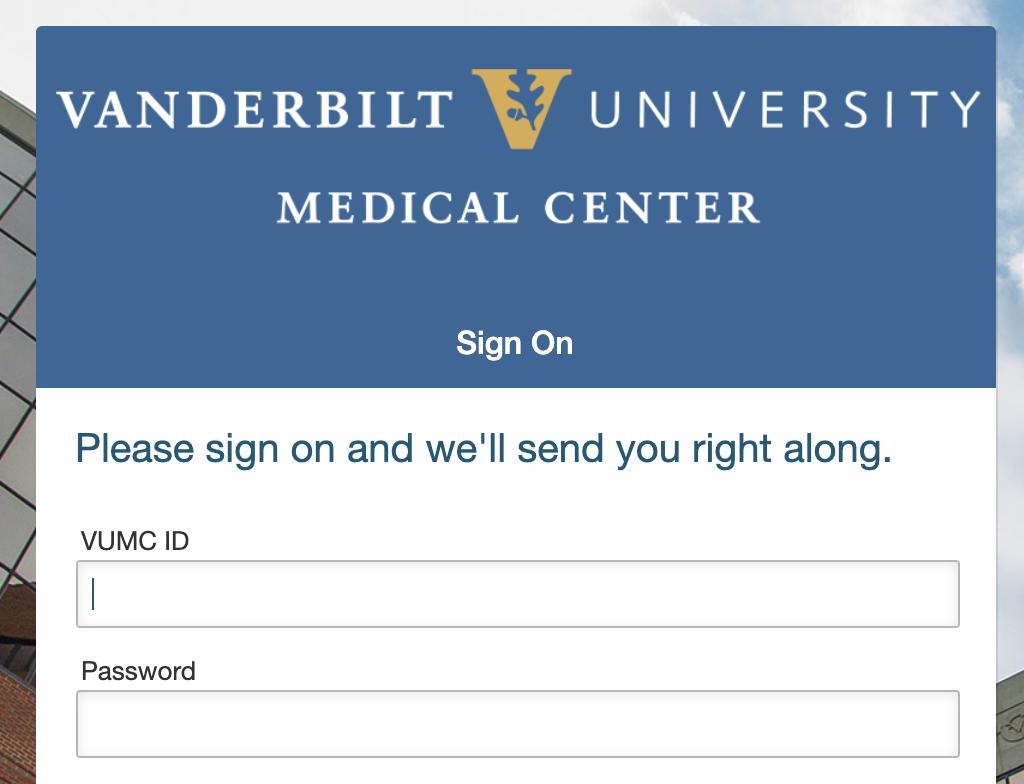
Task: Click the stone building at the lower right
Action: [x=1010, y=730]
